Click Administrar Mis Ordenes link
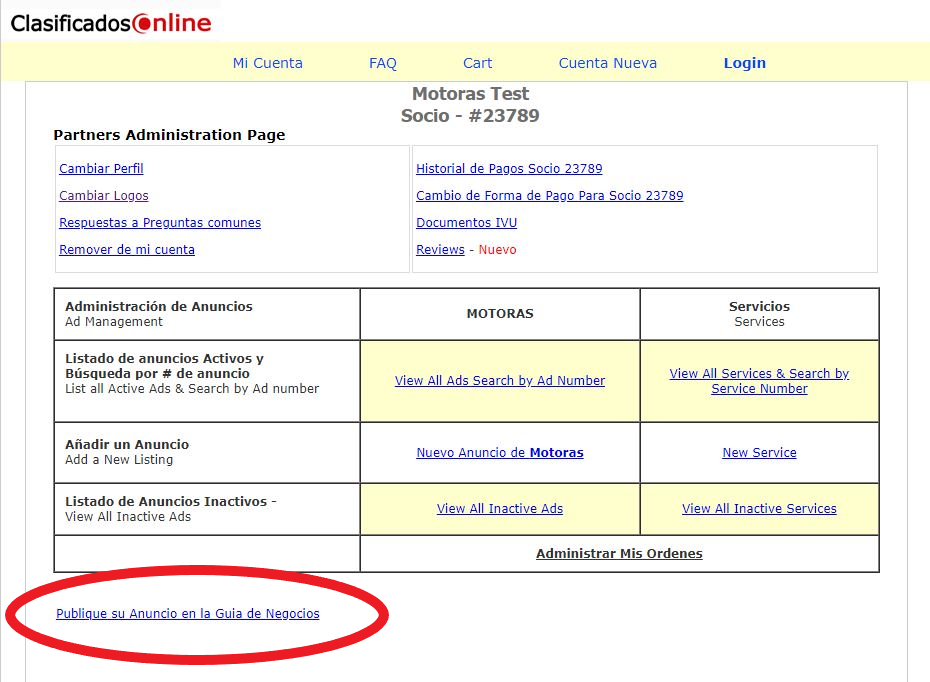Image resolution: width=930 pixels, height=682 pixels. [x=619, y=553]
